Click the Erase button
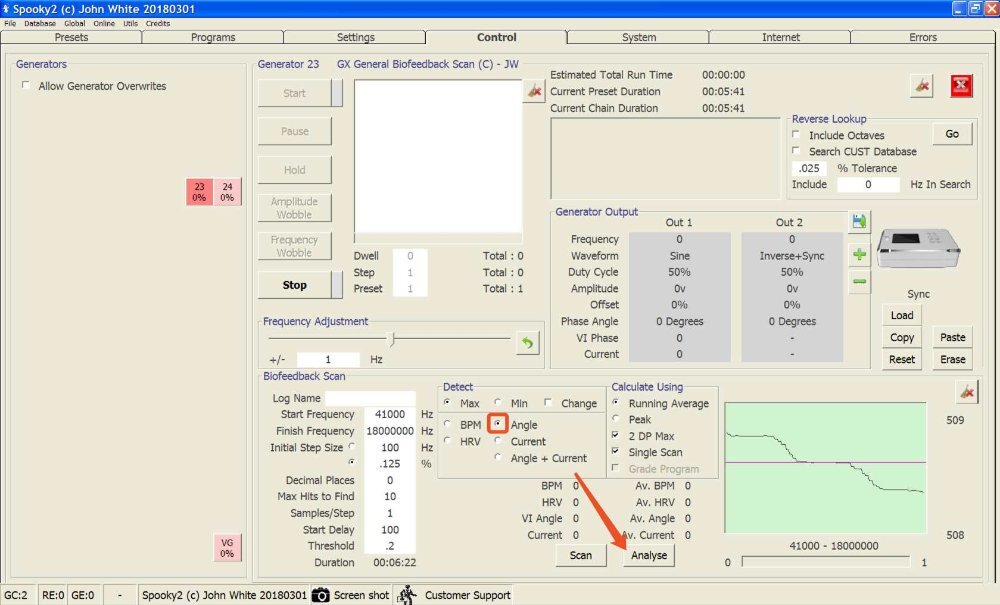Image resolution: width=1000 pixels, height=605 pixels. point(952,360)
